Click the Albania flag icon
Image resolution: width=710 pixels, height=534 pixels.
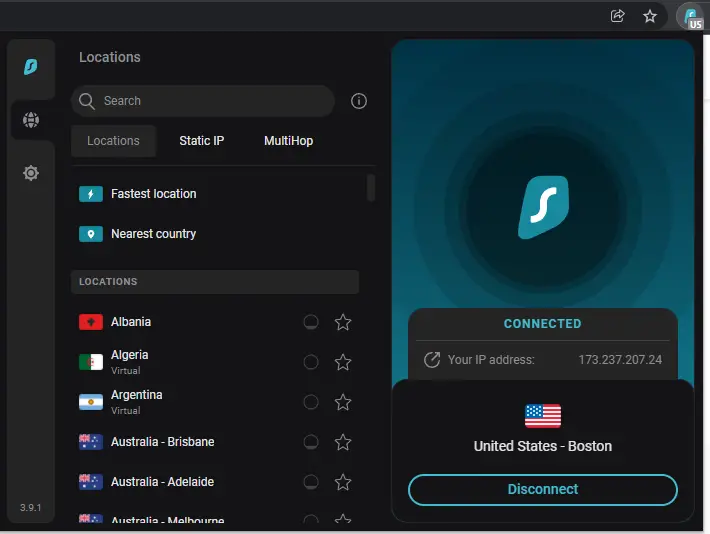(x=91, y=322)
